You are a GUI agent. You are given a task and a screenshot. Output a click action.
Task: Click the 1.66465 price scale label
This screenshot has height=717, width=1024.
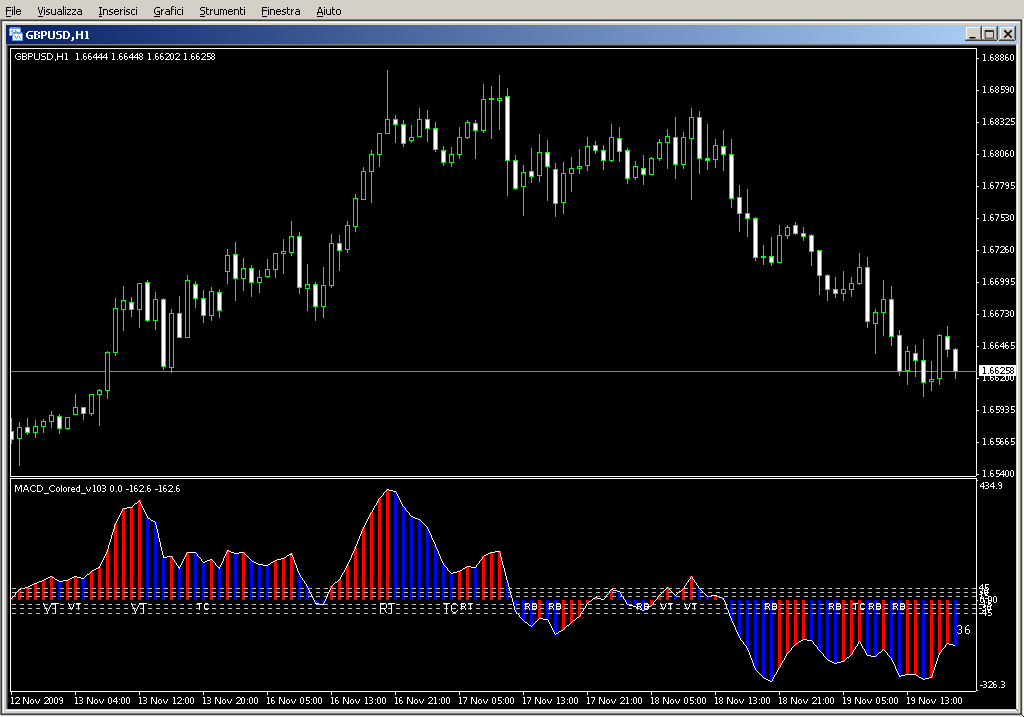tap(999, 345)
